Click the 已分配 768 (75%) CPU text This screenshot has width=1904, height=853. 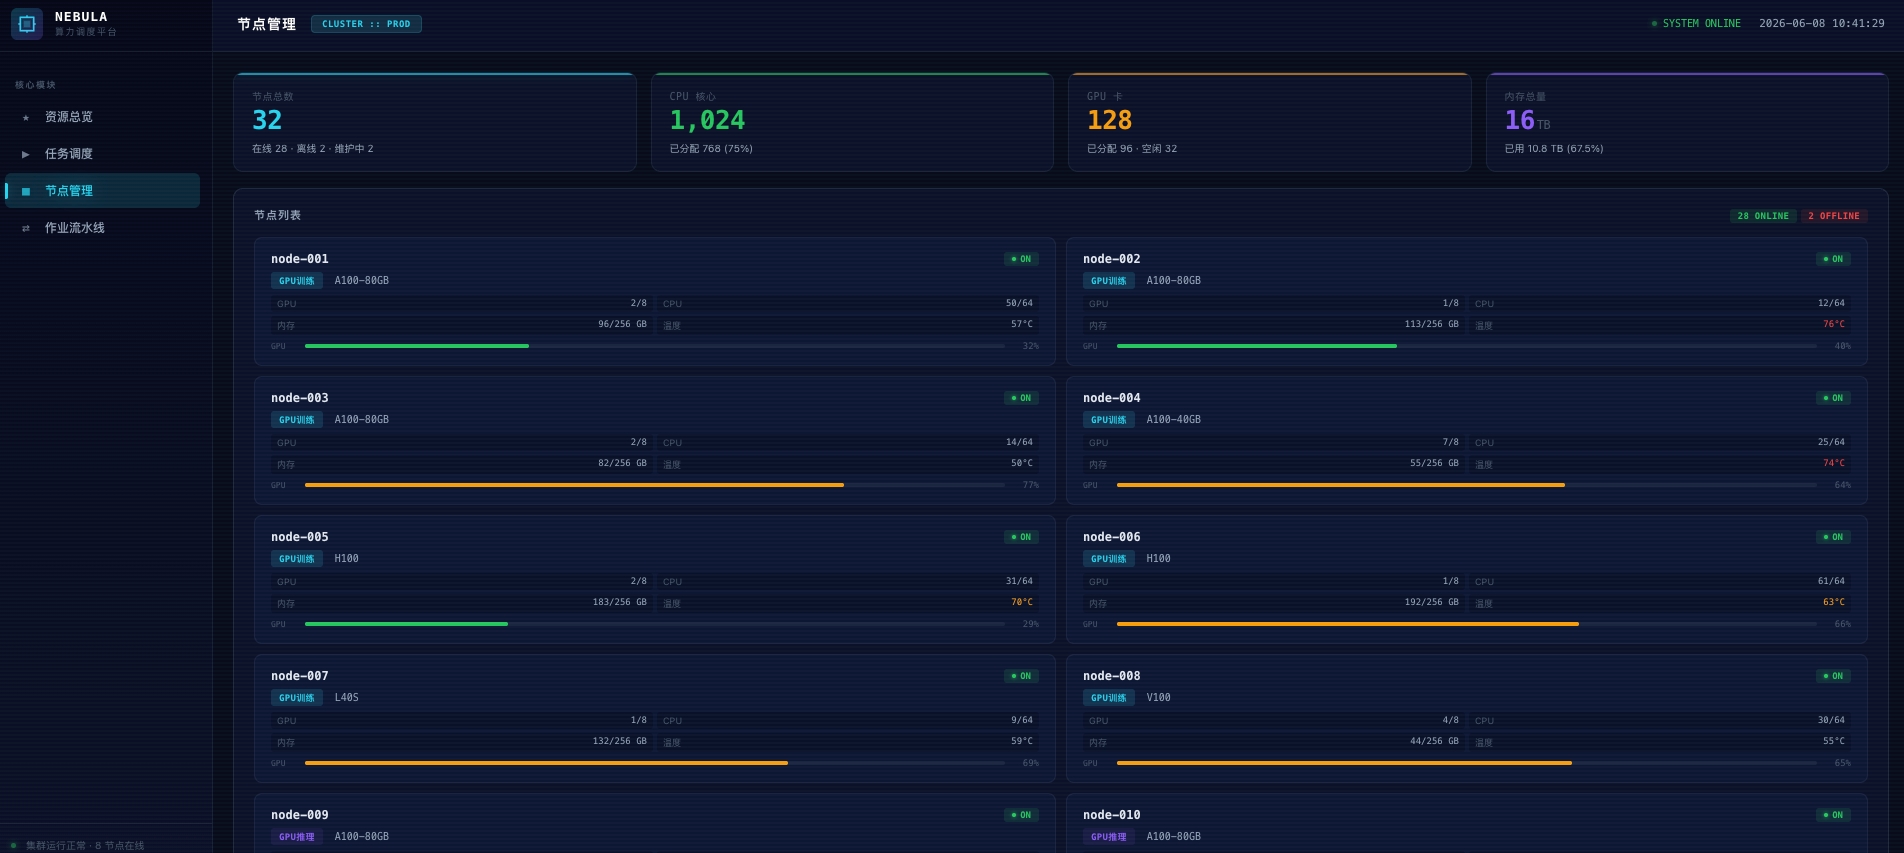pyautogui.click(x=711, y=149)
